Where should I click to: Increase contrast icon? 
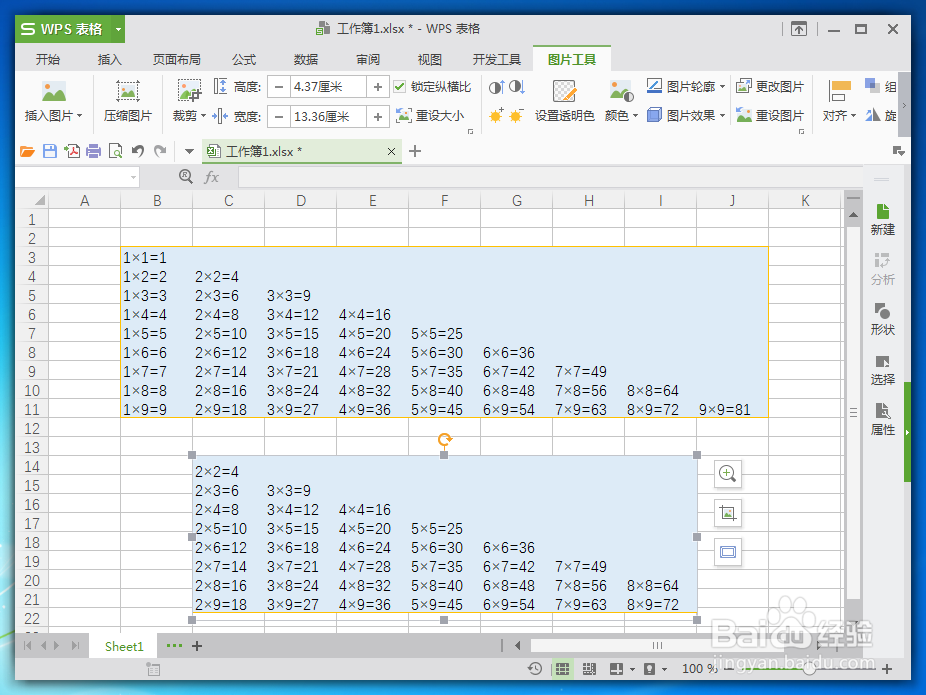(x=497, y=87)
